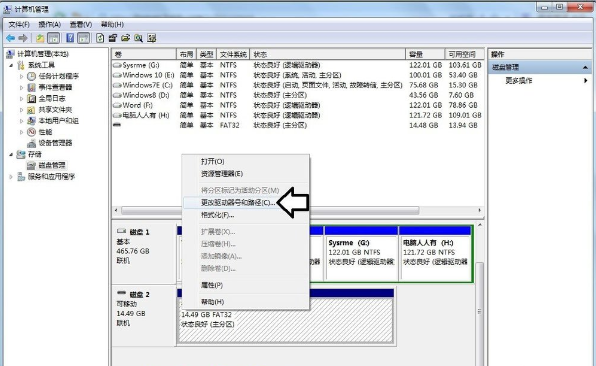The height and width of the screenshot is (366, 596).
Task: Expand the 服务和应用程序 tree node
Action: (x=11, y=176)
